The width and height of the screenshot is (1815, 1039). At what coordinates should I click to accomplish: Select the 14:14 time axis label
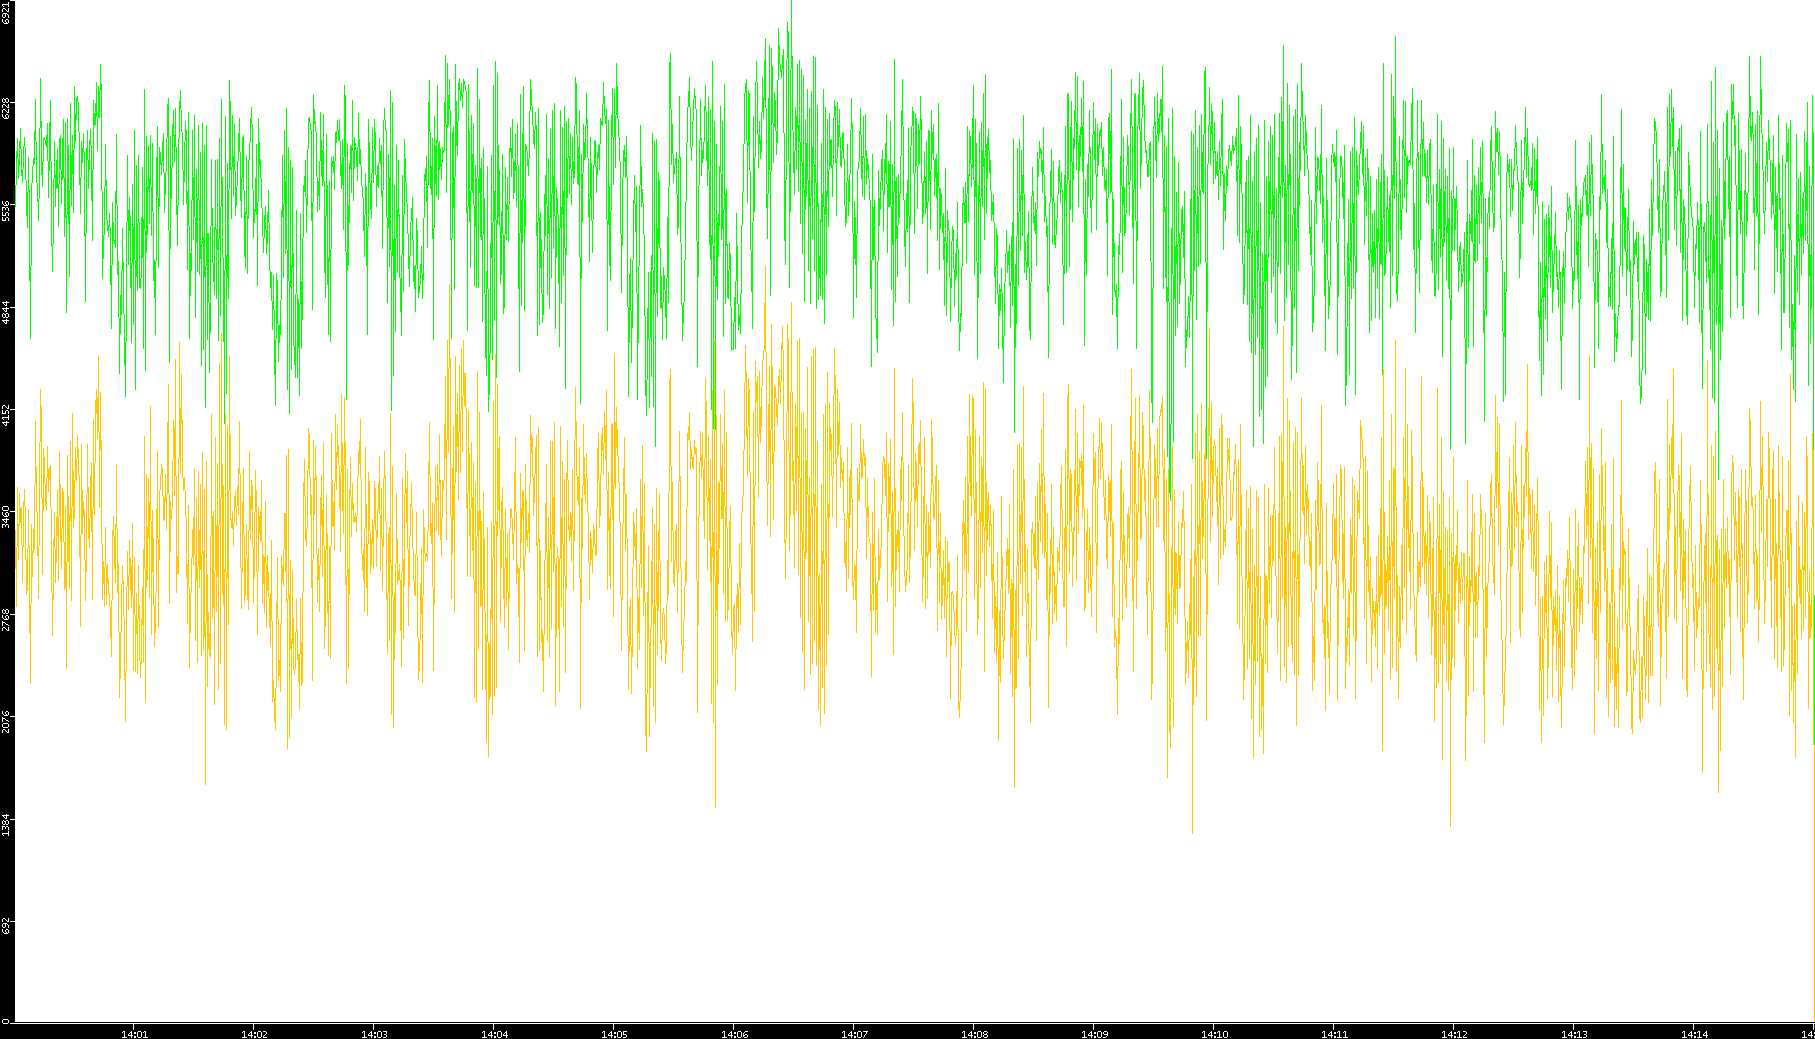click(1694, 1034)
